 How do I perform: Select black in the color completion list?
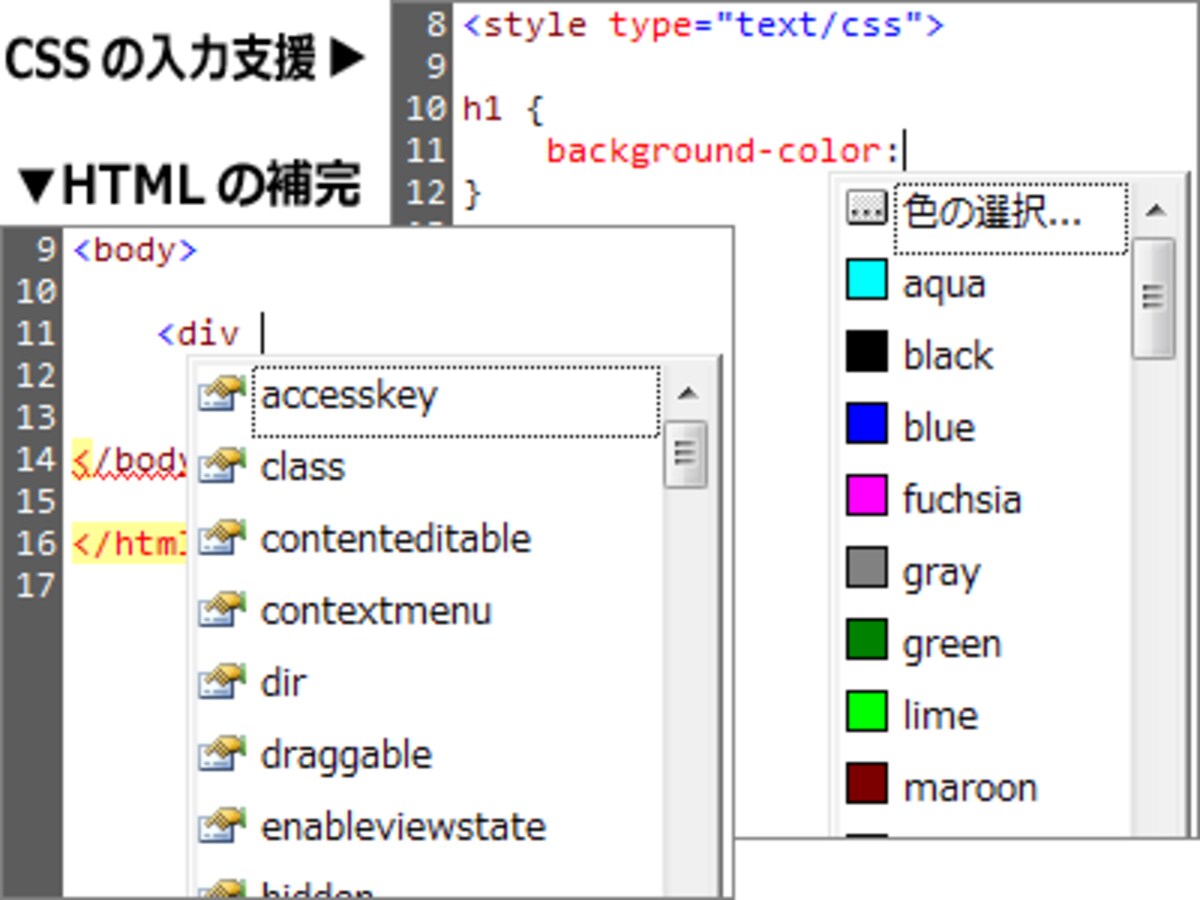947,355
